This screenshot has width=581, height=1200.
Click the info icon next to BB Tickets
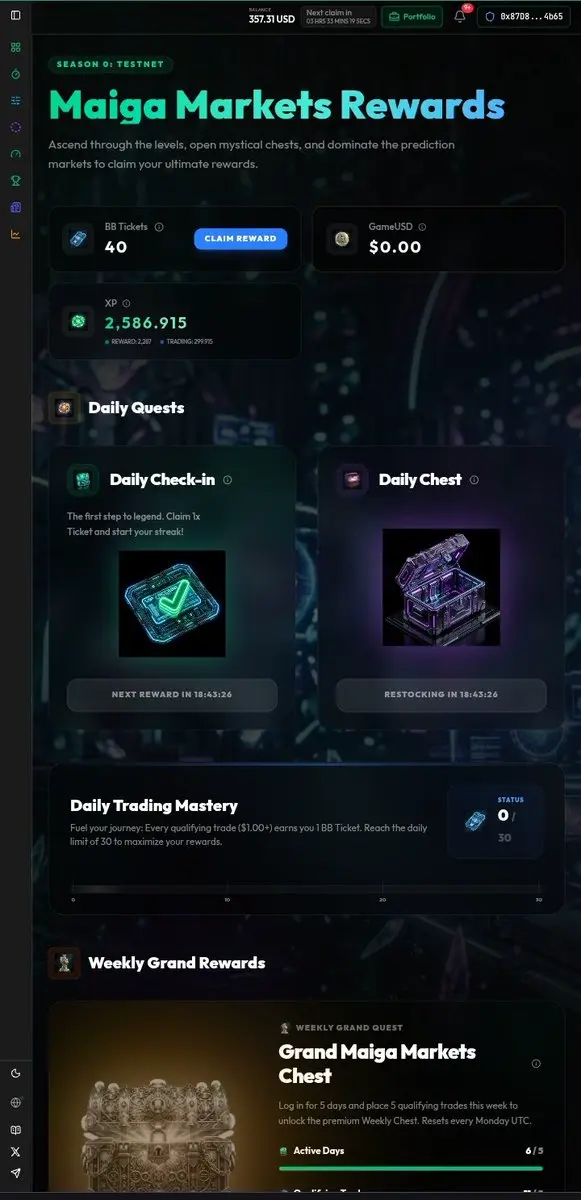tap(159, 227)
